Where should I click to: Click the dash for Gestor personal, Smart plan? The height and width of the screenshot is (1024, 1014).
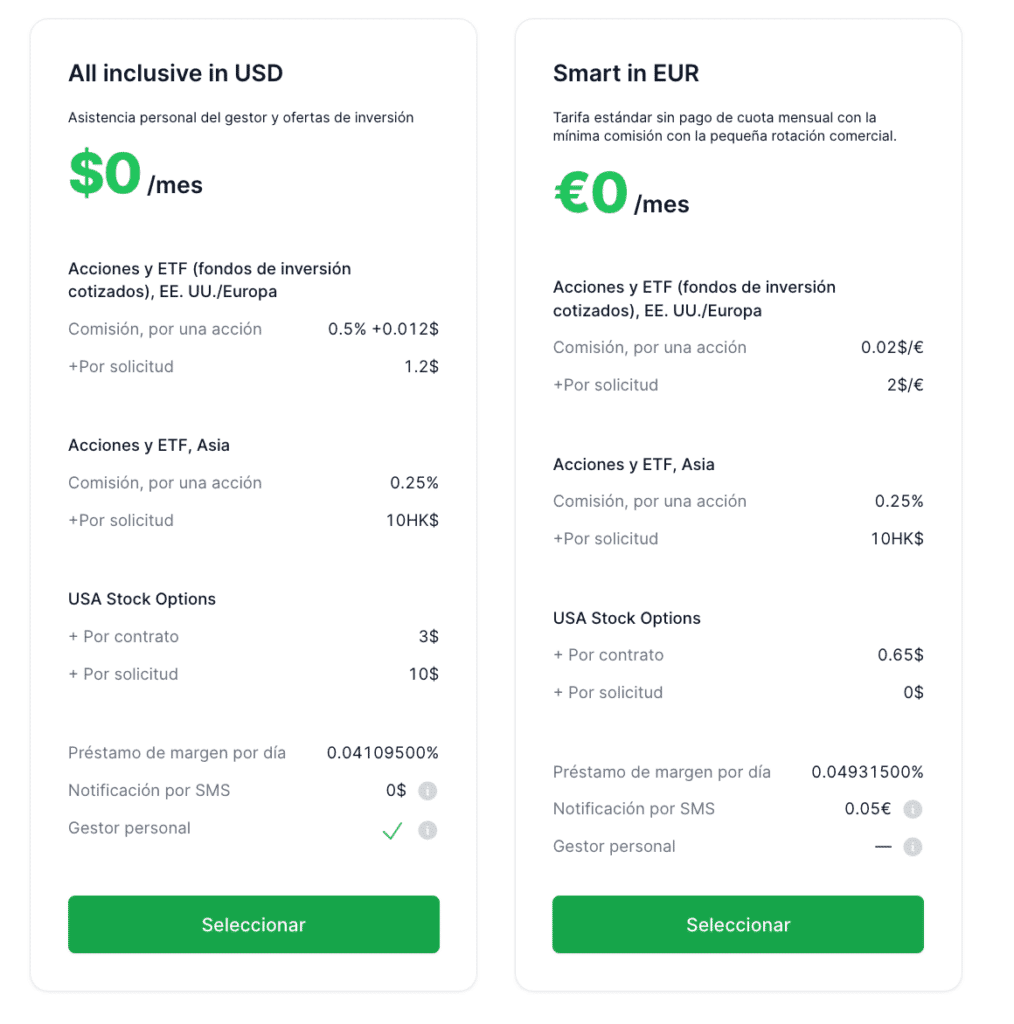tap(883, 847)
